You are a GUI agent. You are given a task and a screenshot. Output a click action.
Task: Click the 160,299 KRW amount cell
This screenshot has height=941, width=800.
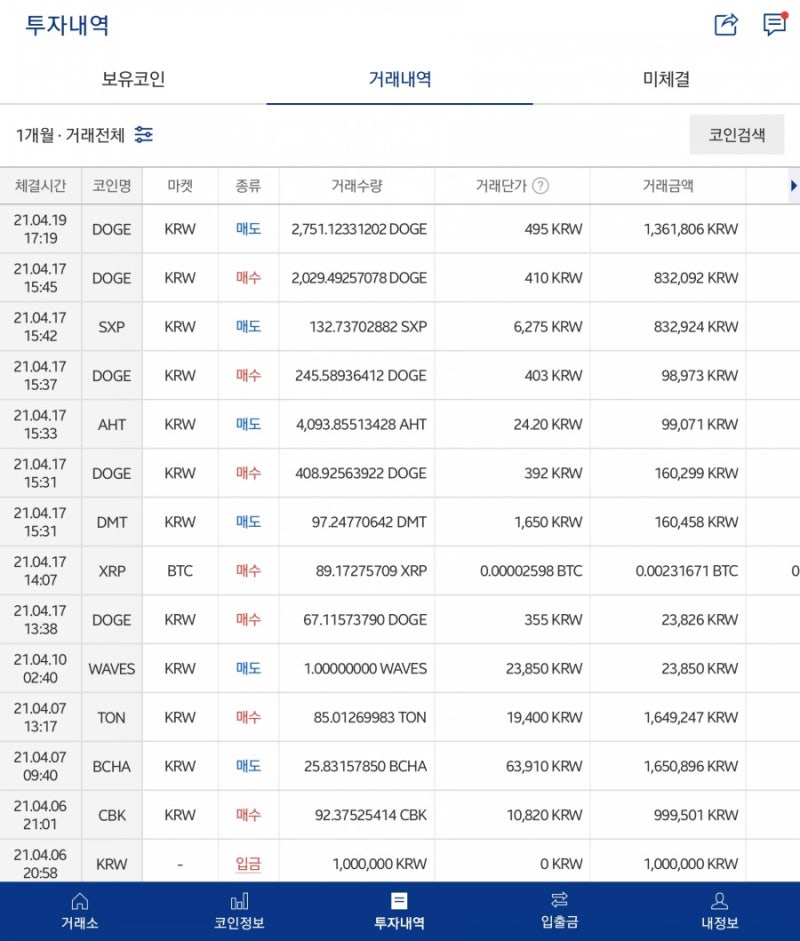coord(668,474)
